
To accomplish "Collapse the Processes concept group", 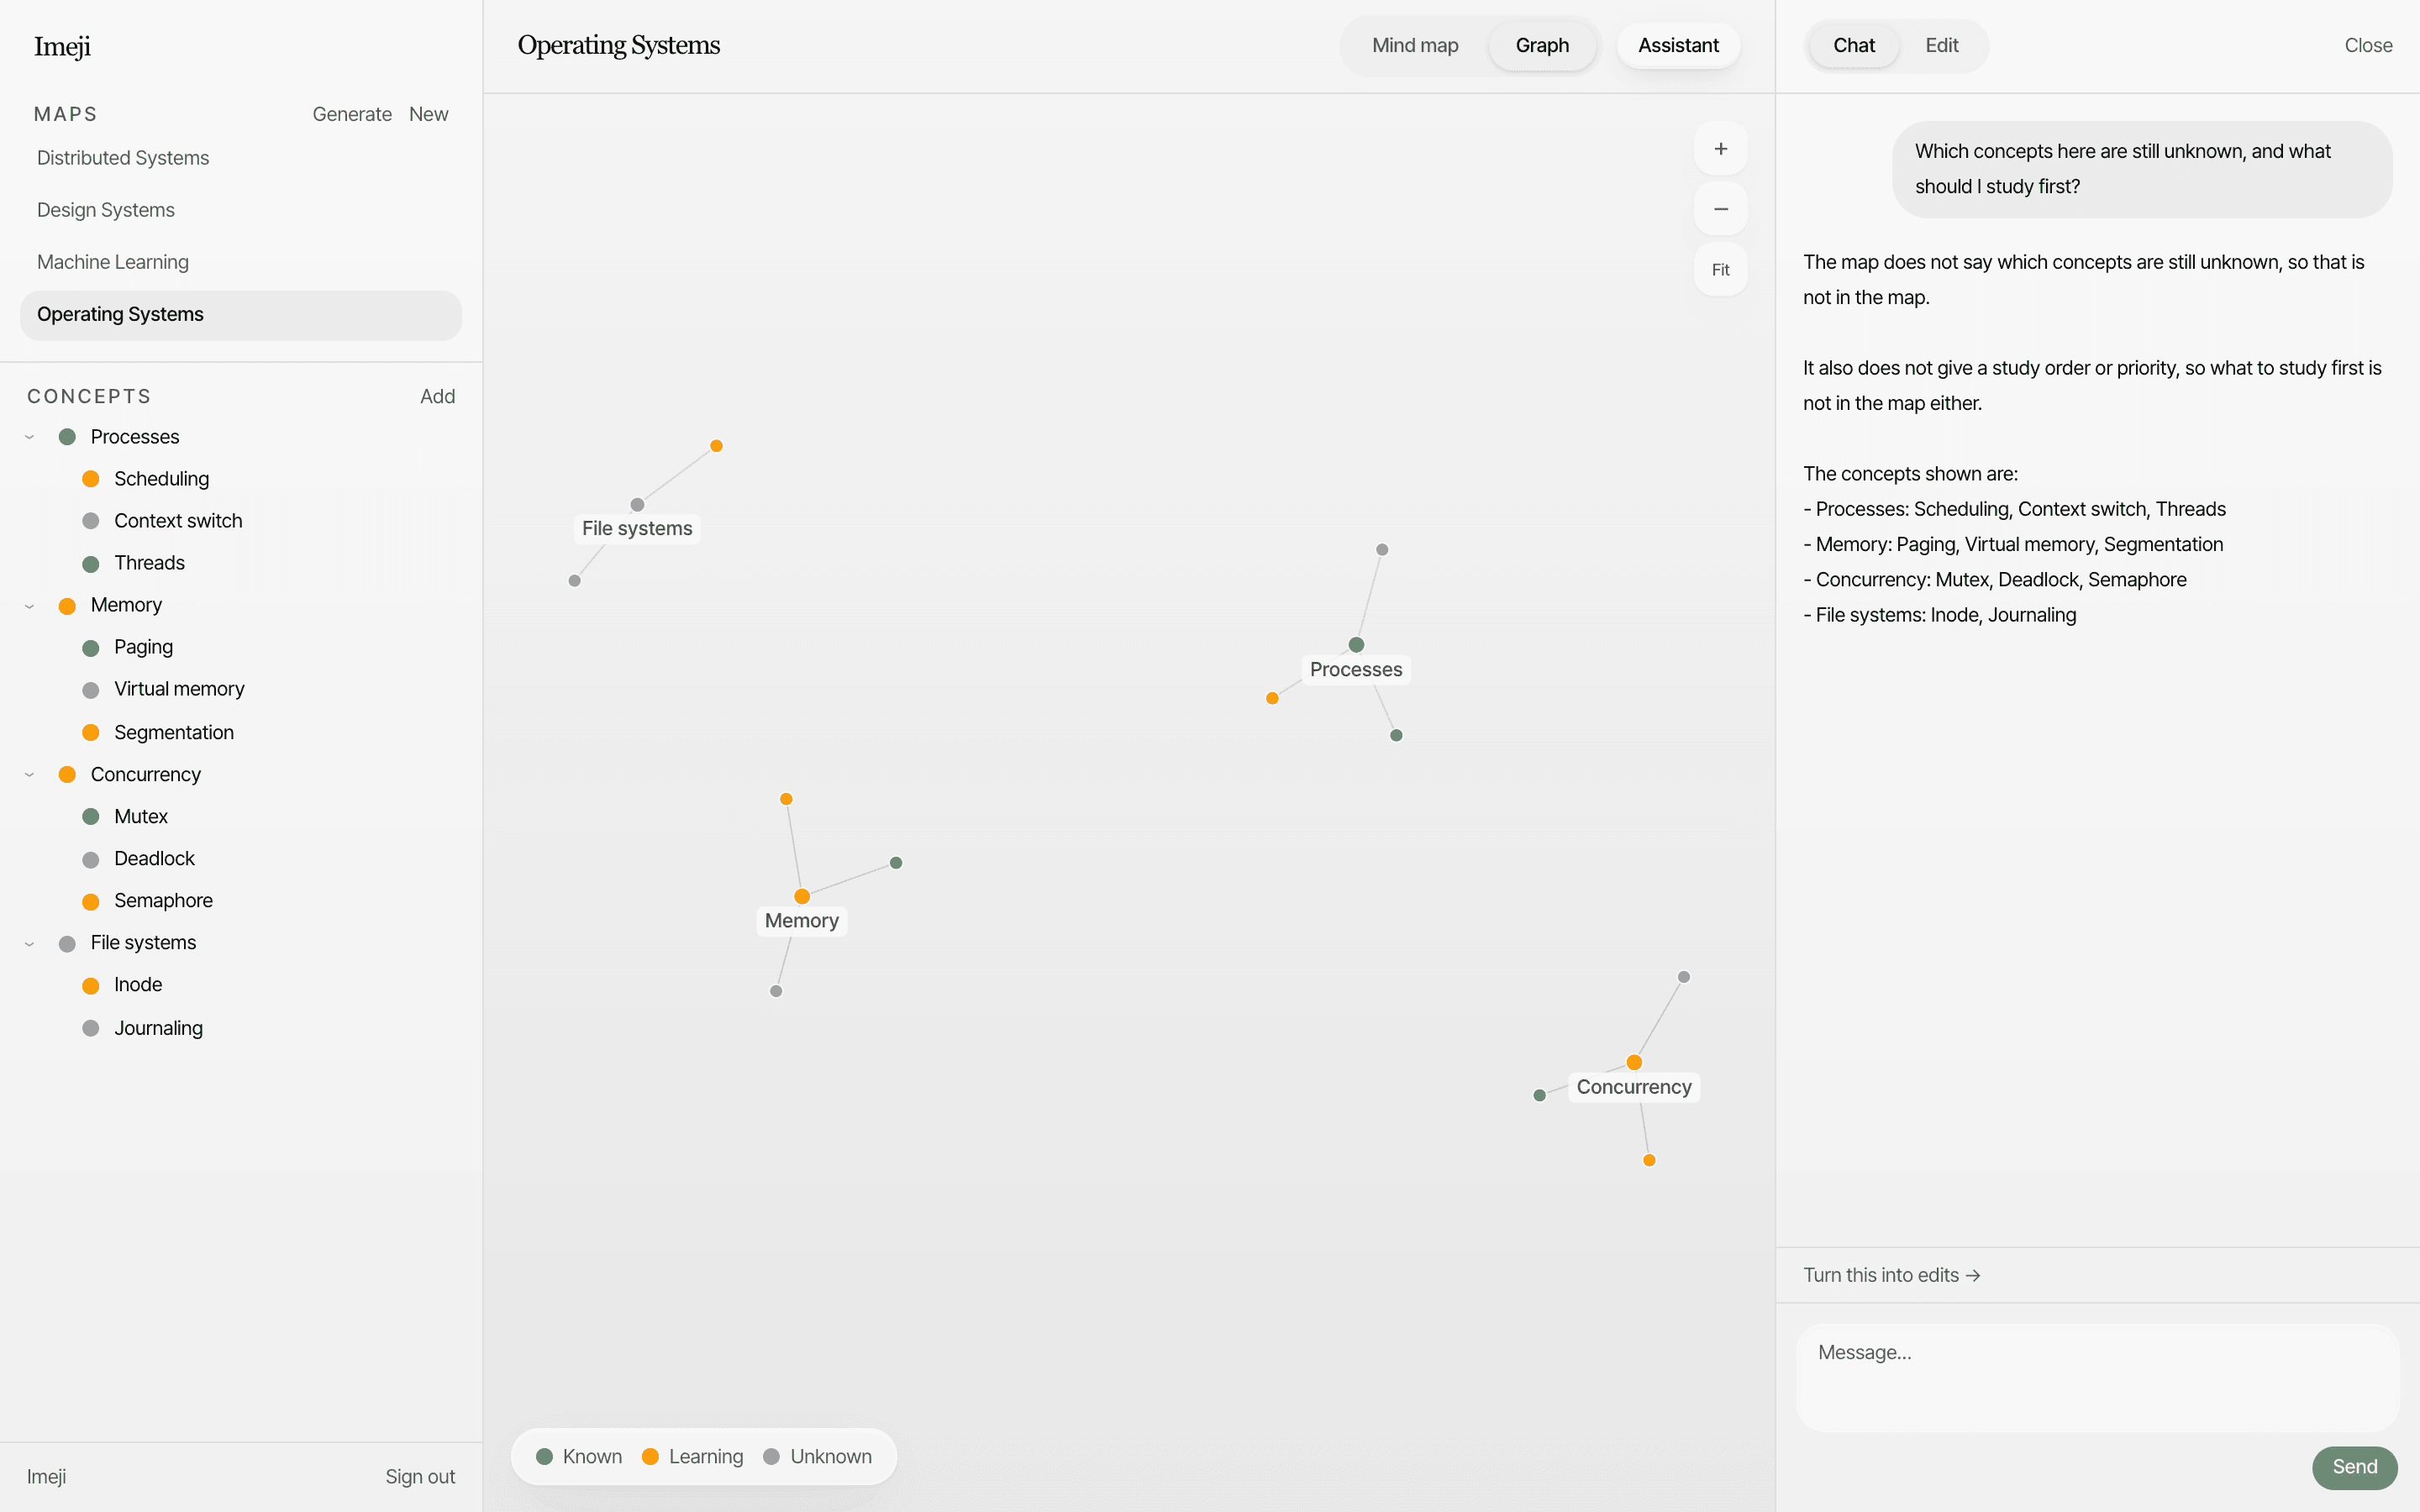I will point(30,437).
